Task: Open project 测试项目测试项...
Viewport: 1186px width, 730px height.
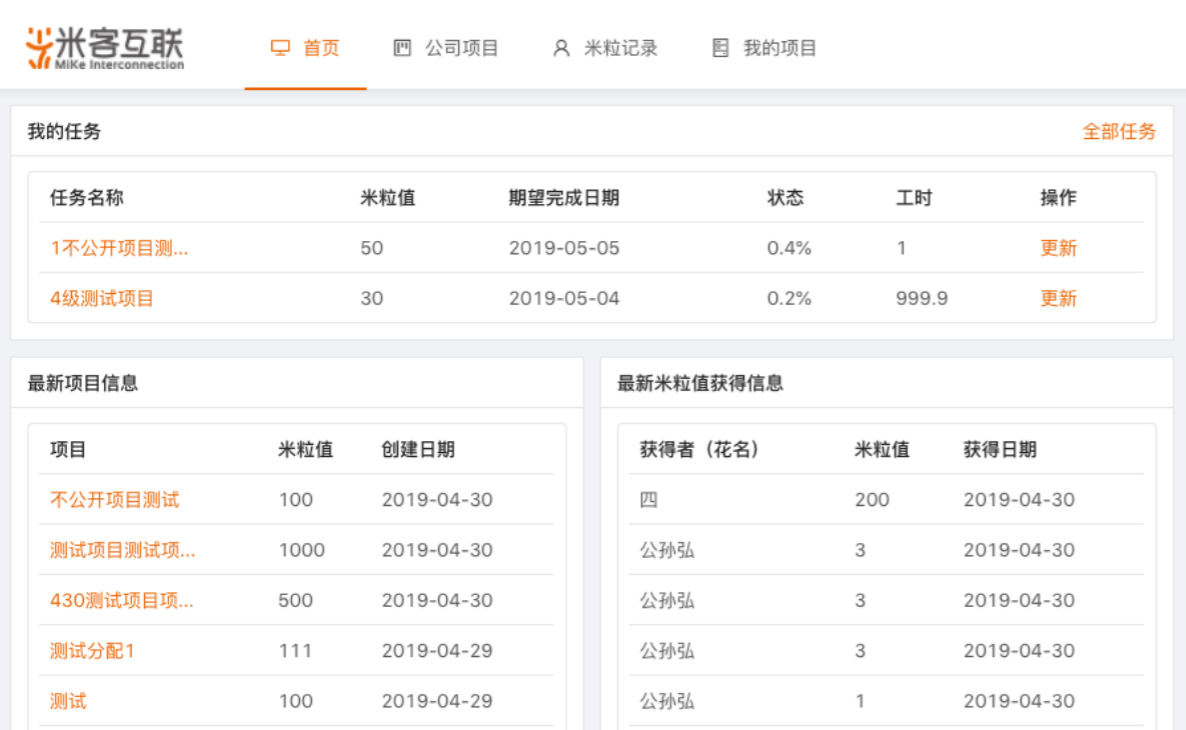Action: coord(122,550)
